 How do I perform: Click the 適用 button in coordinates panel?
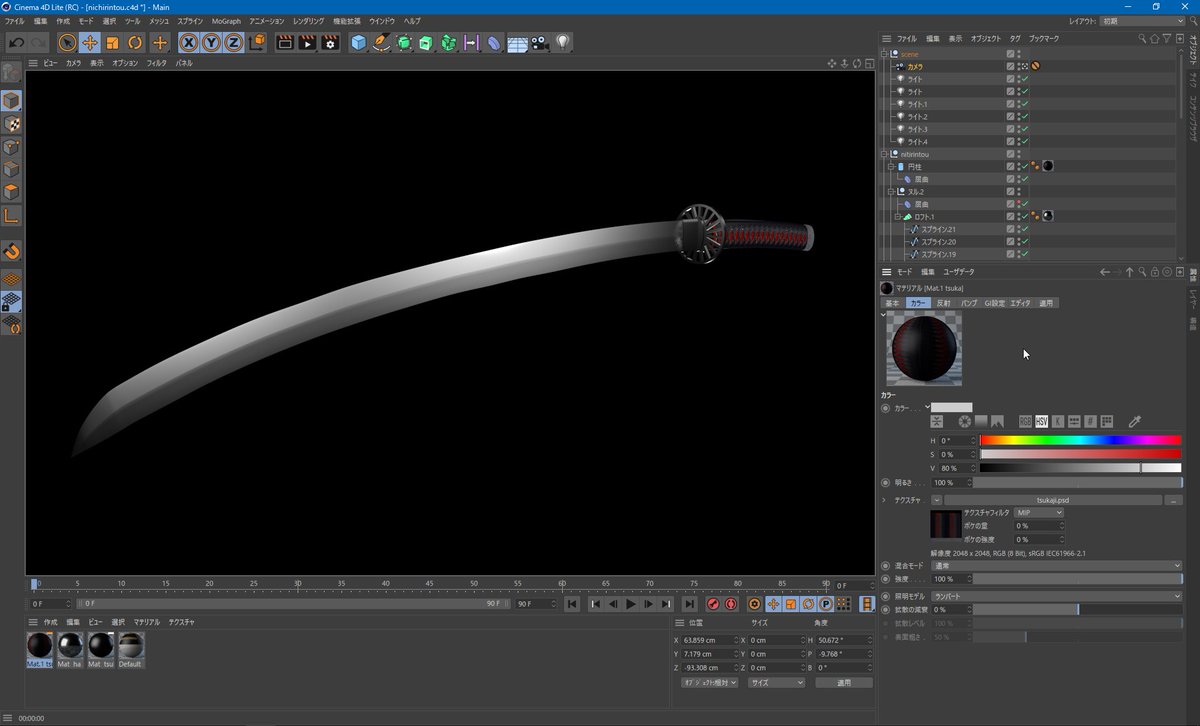point(843,683)
